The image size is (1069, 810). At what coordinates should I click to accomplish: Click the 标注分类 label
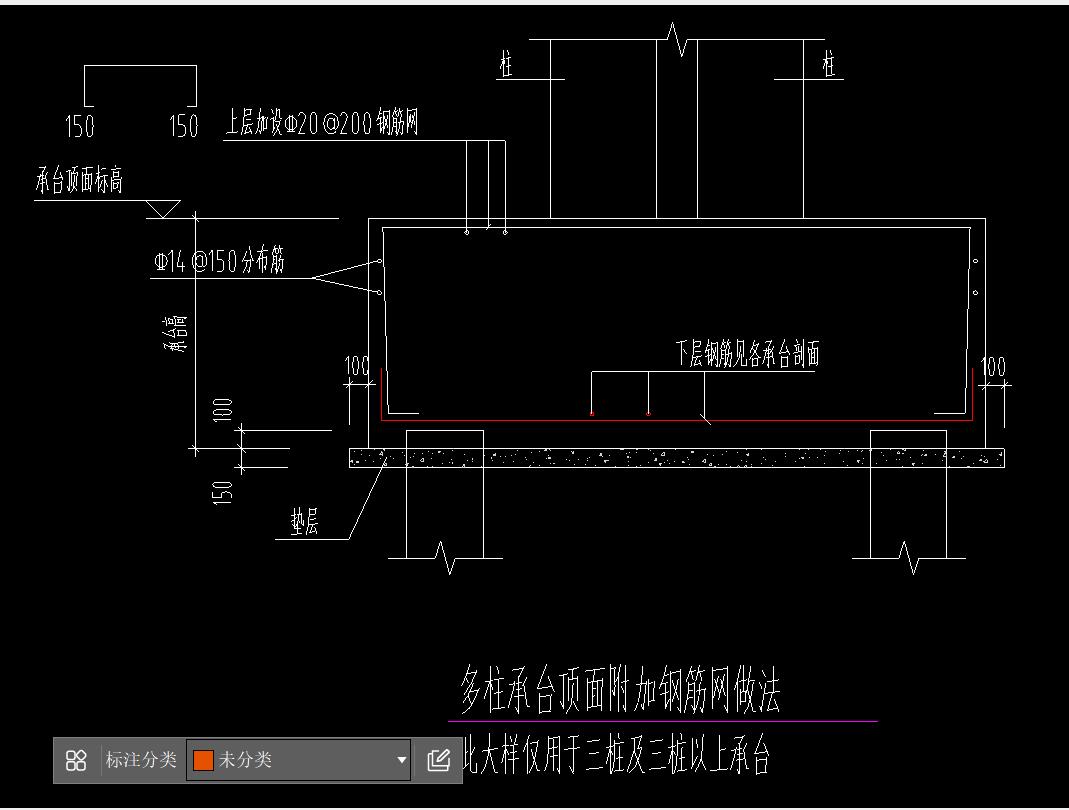point(141,760)
